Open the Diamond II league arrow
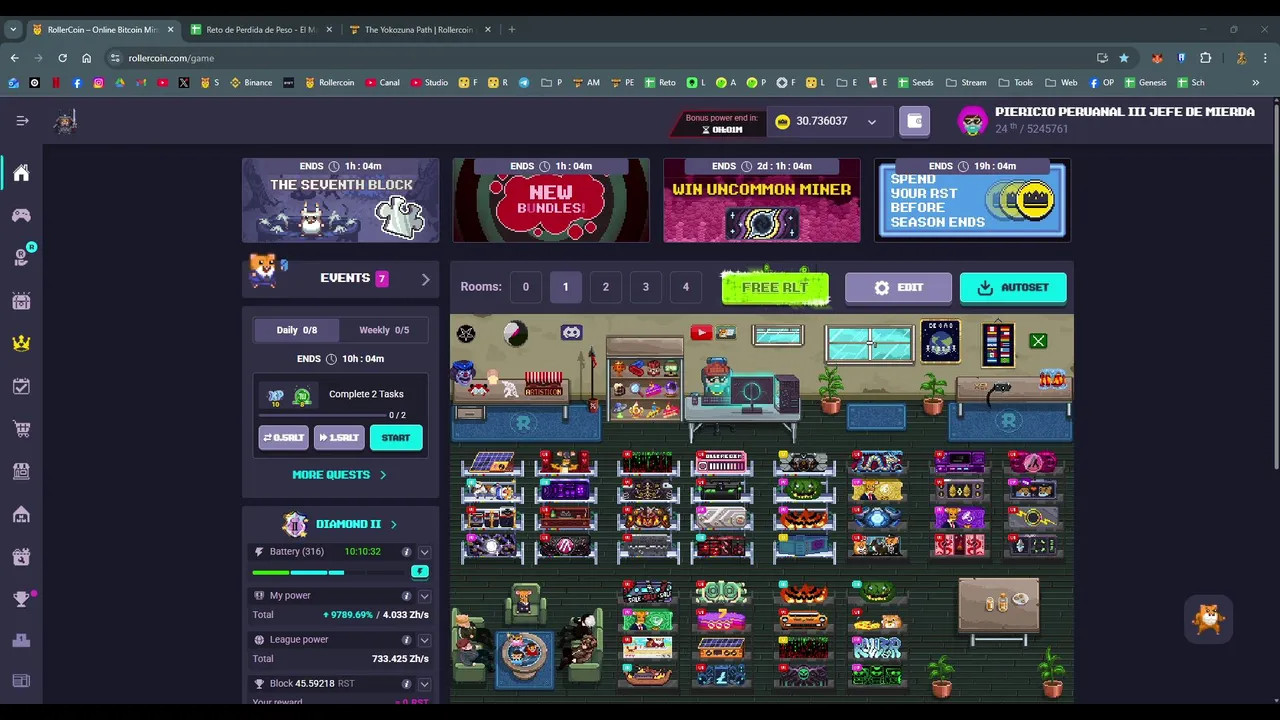This screenshot has width=1280, height=720. pos(393,524)
